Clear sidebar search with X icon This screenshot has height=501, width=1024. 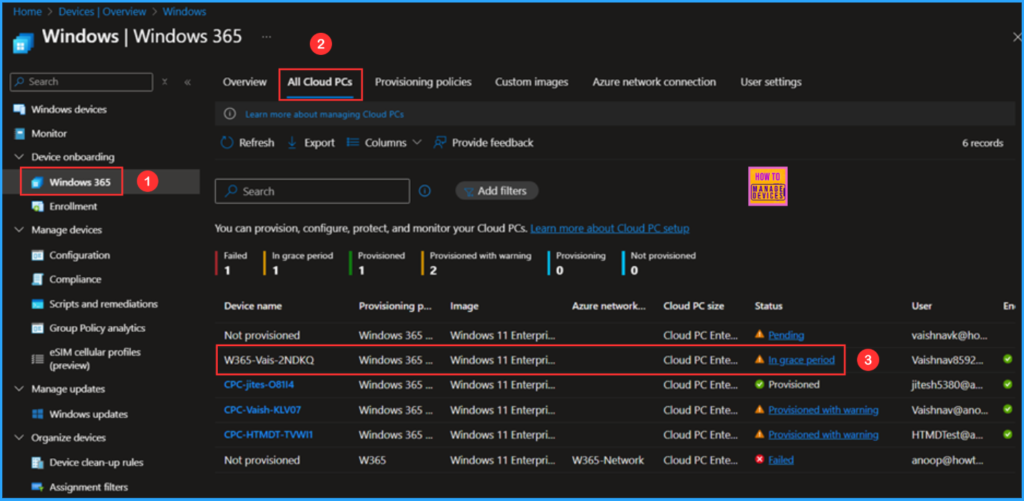165,82
